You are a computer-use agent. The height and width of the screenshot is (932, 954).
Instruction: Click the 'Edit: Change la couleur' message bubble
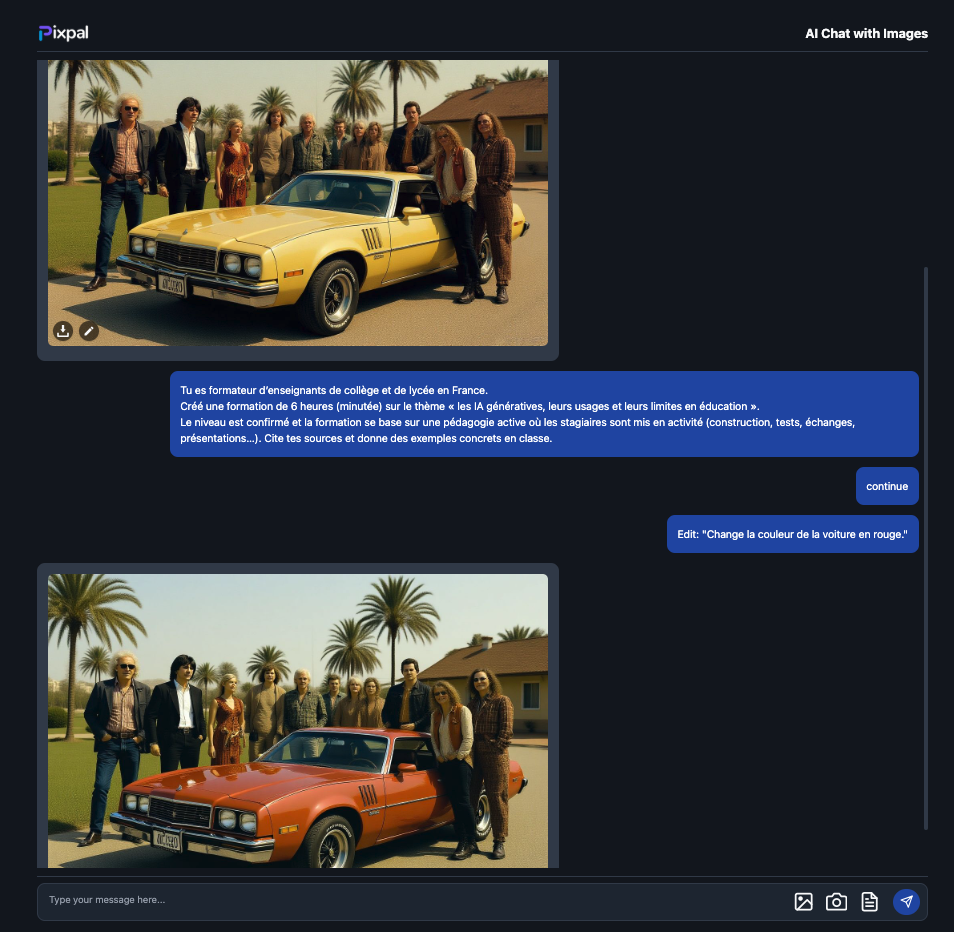792,535
